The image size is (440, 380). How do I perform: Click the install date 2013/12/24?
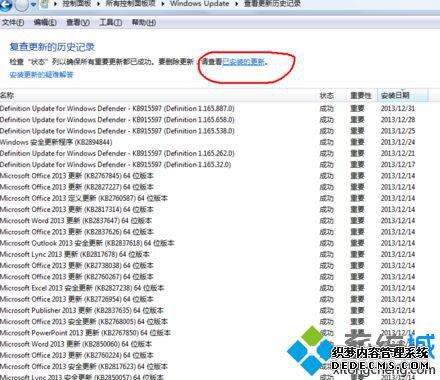coord(398,142)
